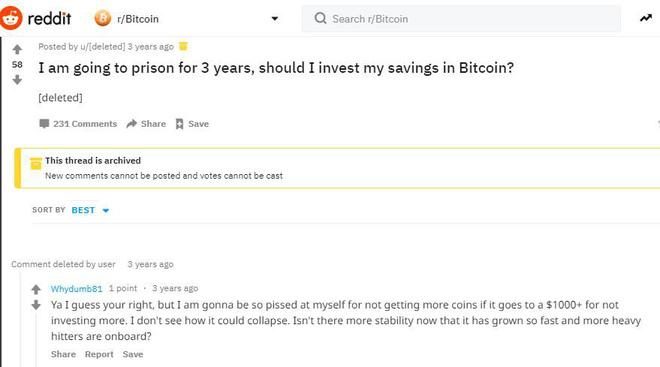Click the Reddit Snoo logo icon
The height and width of the screenshot is (367, 660).
pos(10,18)
